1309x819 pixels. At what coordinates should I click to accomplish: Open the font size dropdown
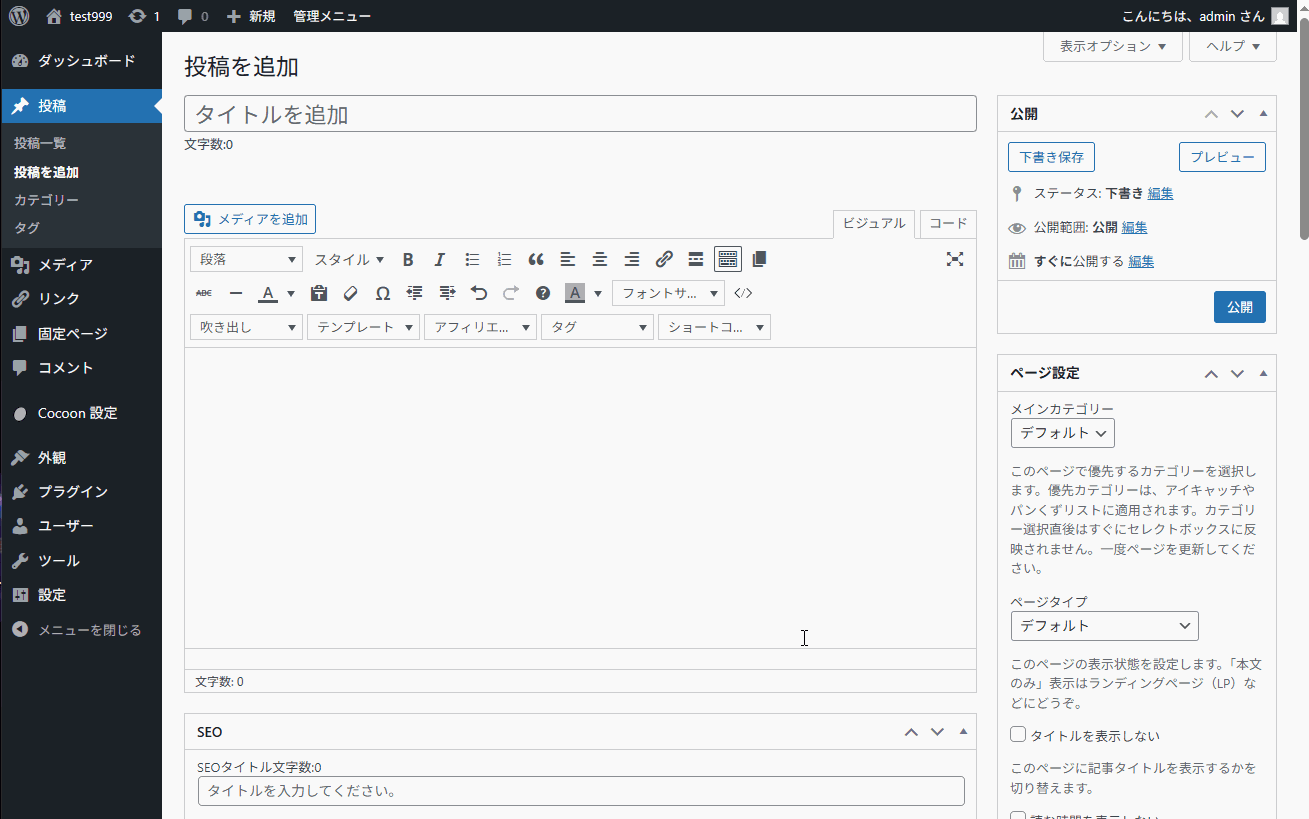[668, 293]
